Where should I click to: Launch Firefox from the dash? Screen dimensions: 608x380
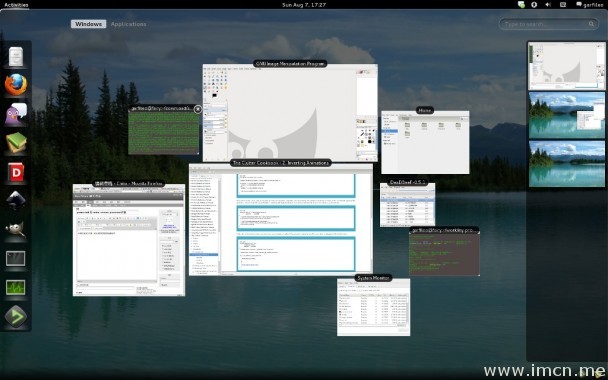(16, 85)
